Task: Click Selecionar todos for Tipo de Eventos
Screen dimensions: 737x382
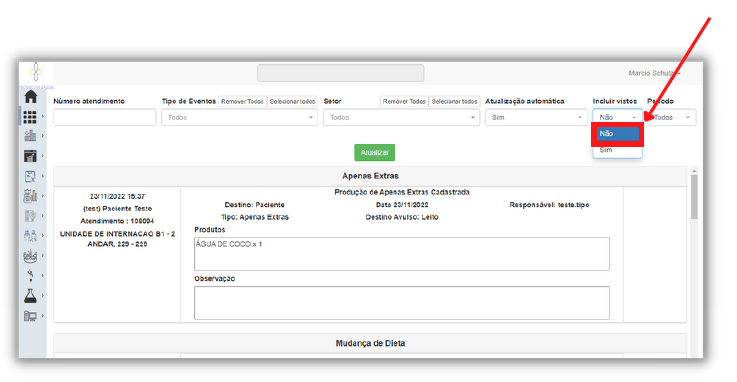Action: 292,101
